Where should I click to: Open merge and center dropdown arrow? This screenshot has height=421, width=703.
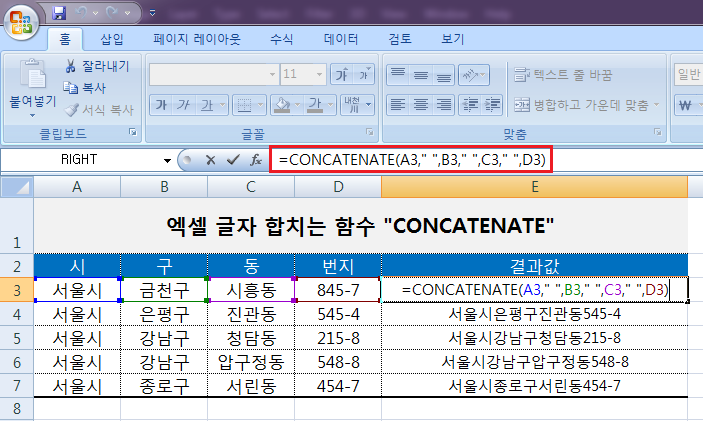click(657, 105)
